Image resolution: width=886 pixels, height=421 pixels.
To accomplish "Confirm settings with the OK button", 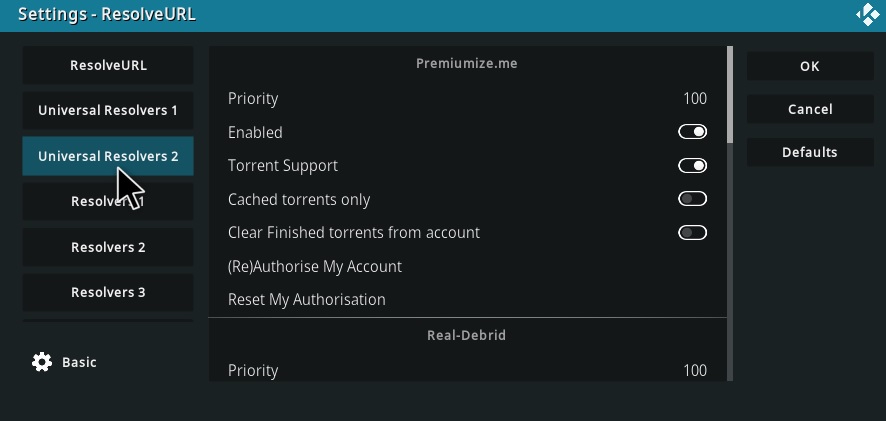I will click(x=810, y=66).
